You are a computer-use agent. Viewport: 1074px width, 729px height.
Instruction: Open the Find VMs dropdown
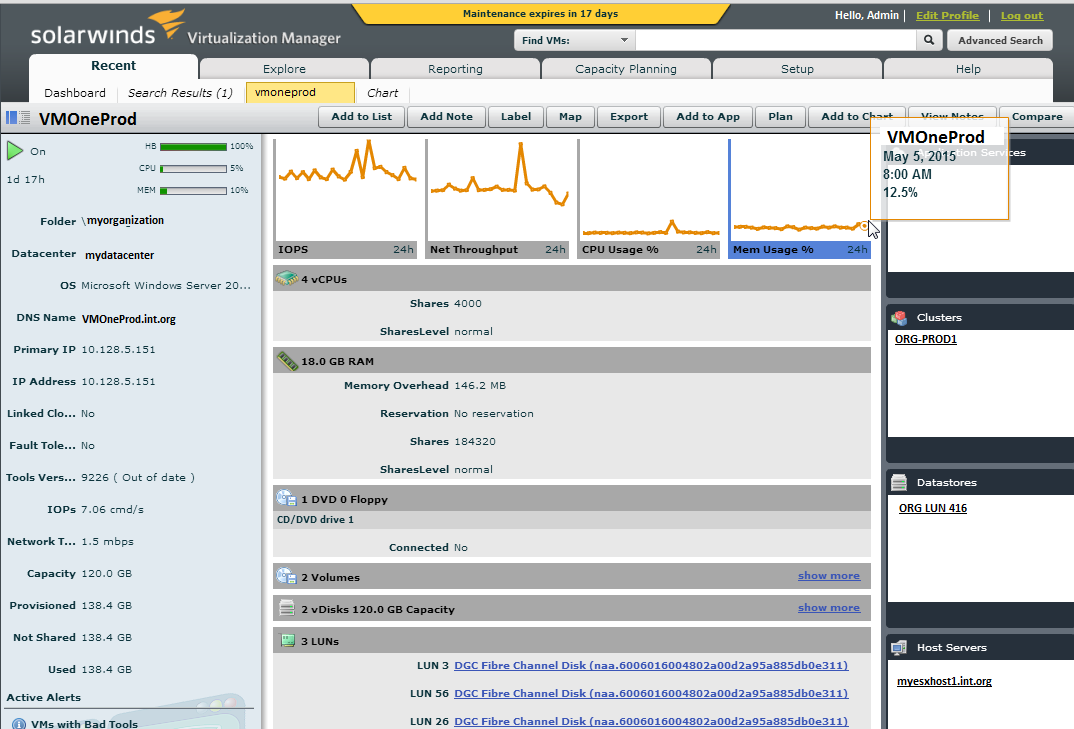click(x=574, y=41)
